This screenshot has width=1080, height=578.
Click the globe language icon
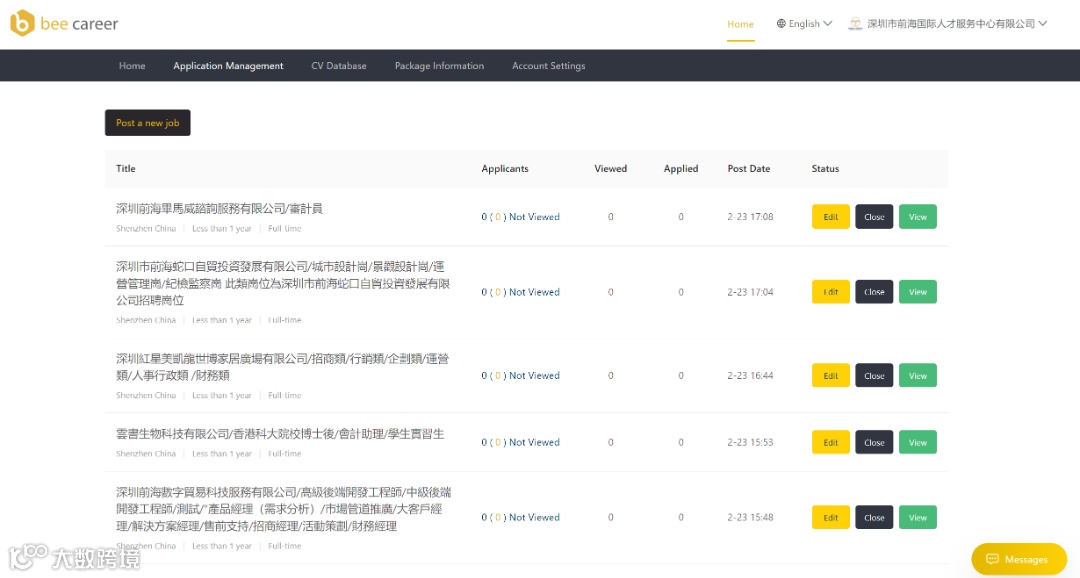coord(781,23)
